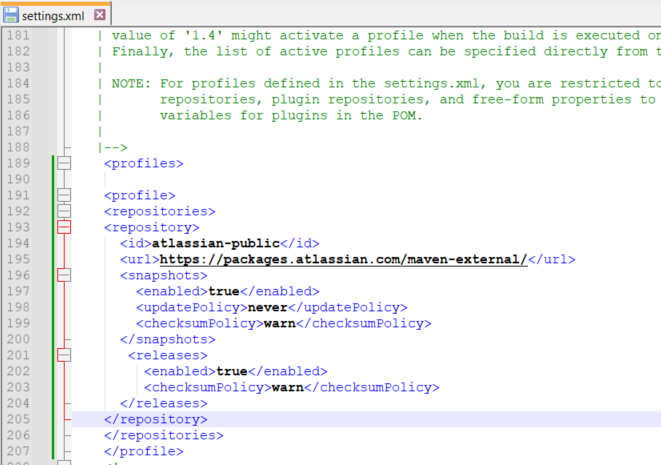Click line number 194 in the margin
This screenshot has width=661, height=465.
pos(18,243)
